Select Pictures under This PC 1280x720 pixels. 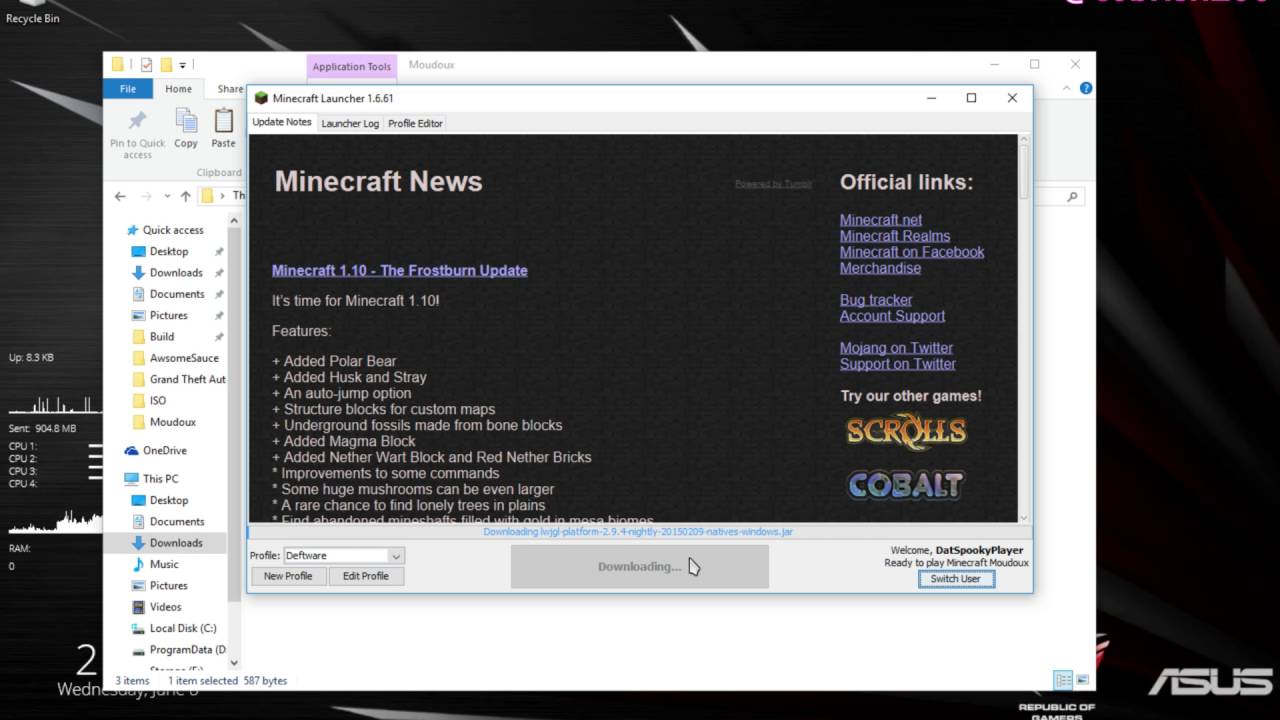click(x=168, y=586)
